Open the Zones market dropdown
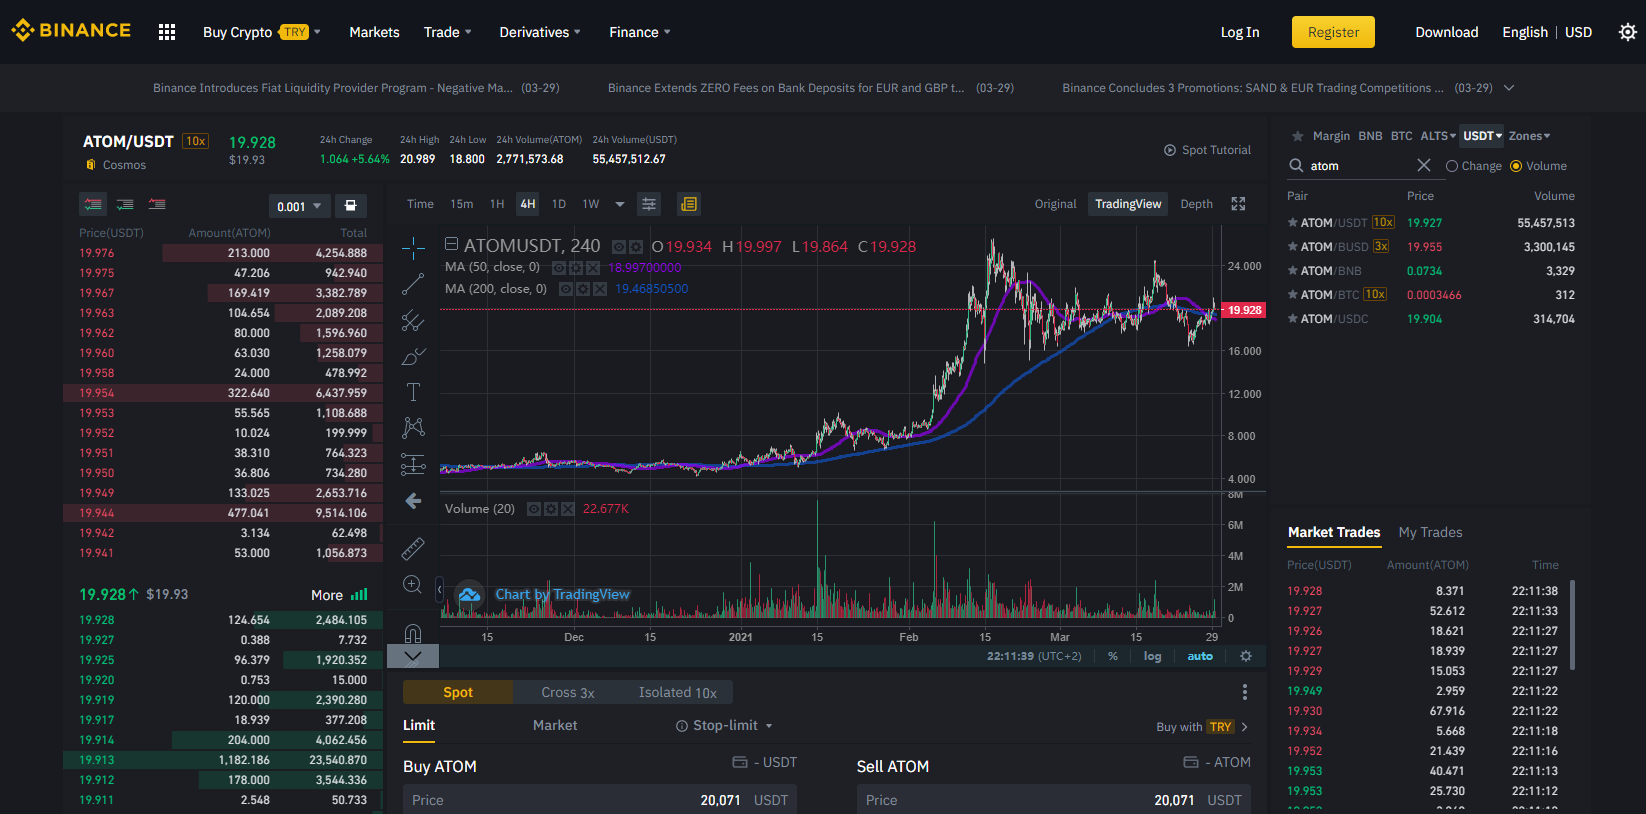 [x=1530, y=136]
